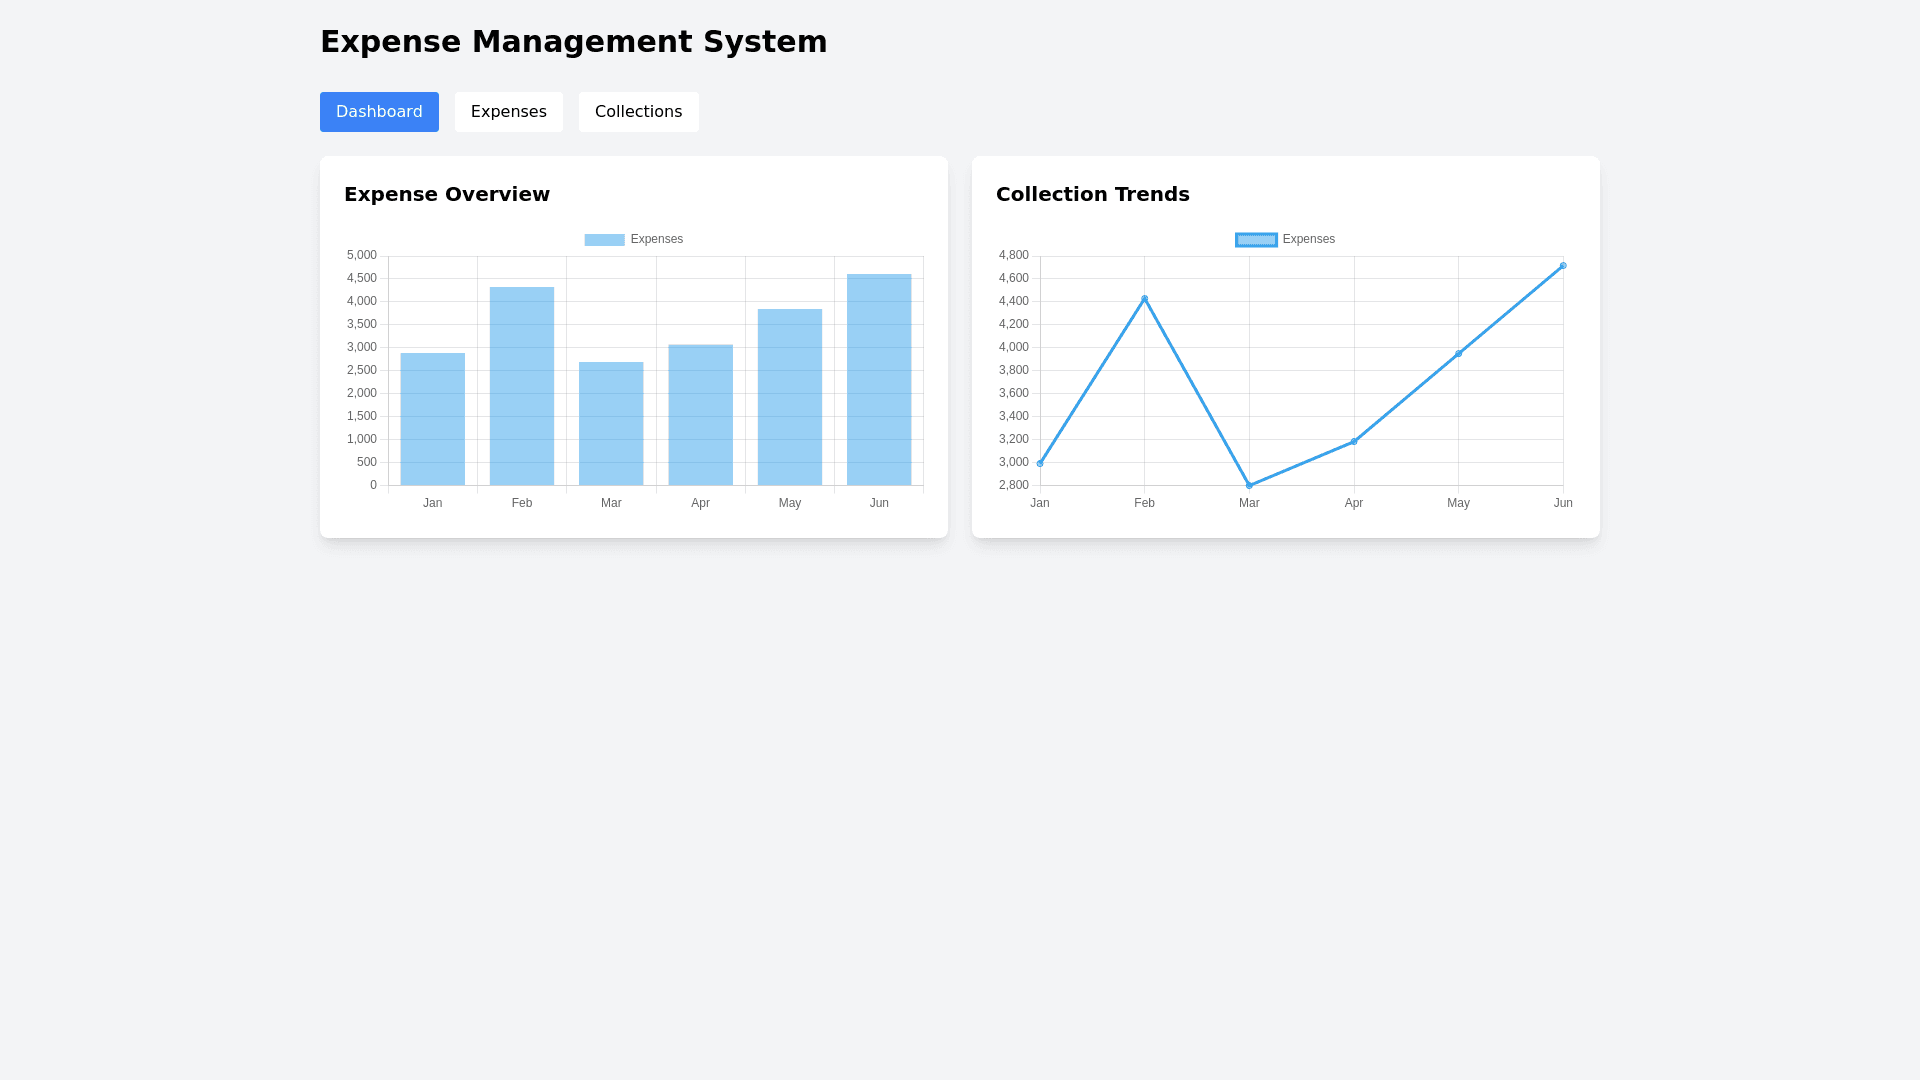The width and height of the screenshot is (1920, 1080).
Task: Click the Feb bar in Expense Overview
Action: click(x=522, y=387)
